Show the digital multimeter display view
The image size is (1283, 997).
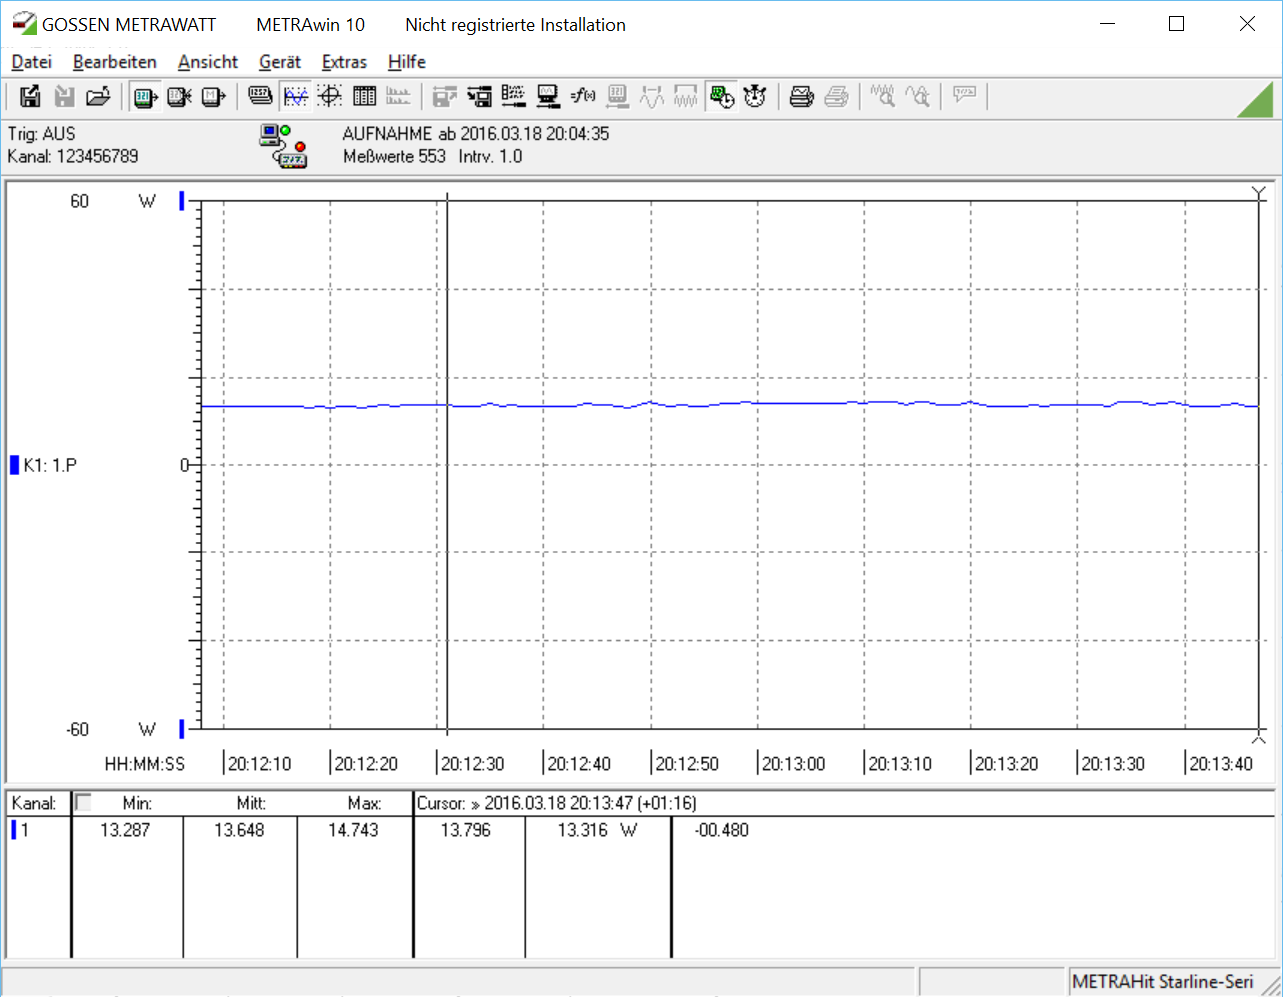tap(261, 96)
